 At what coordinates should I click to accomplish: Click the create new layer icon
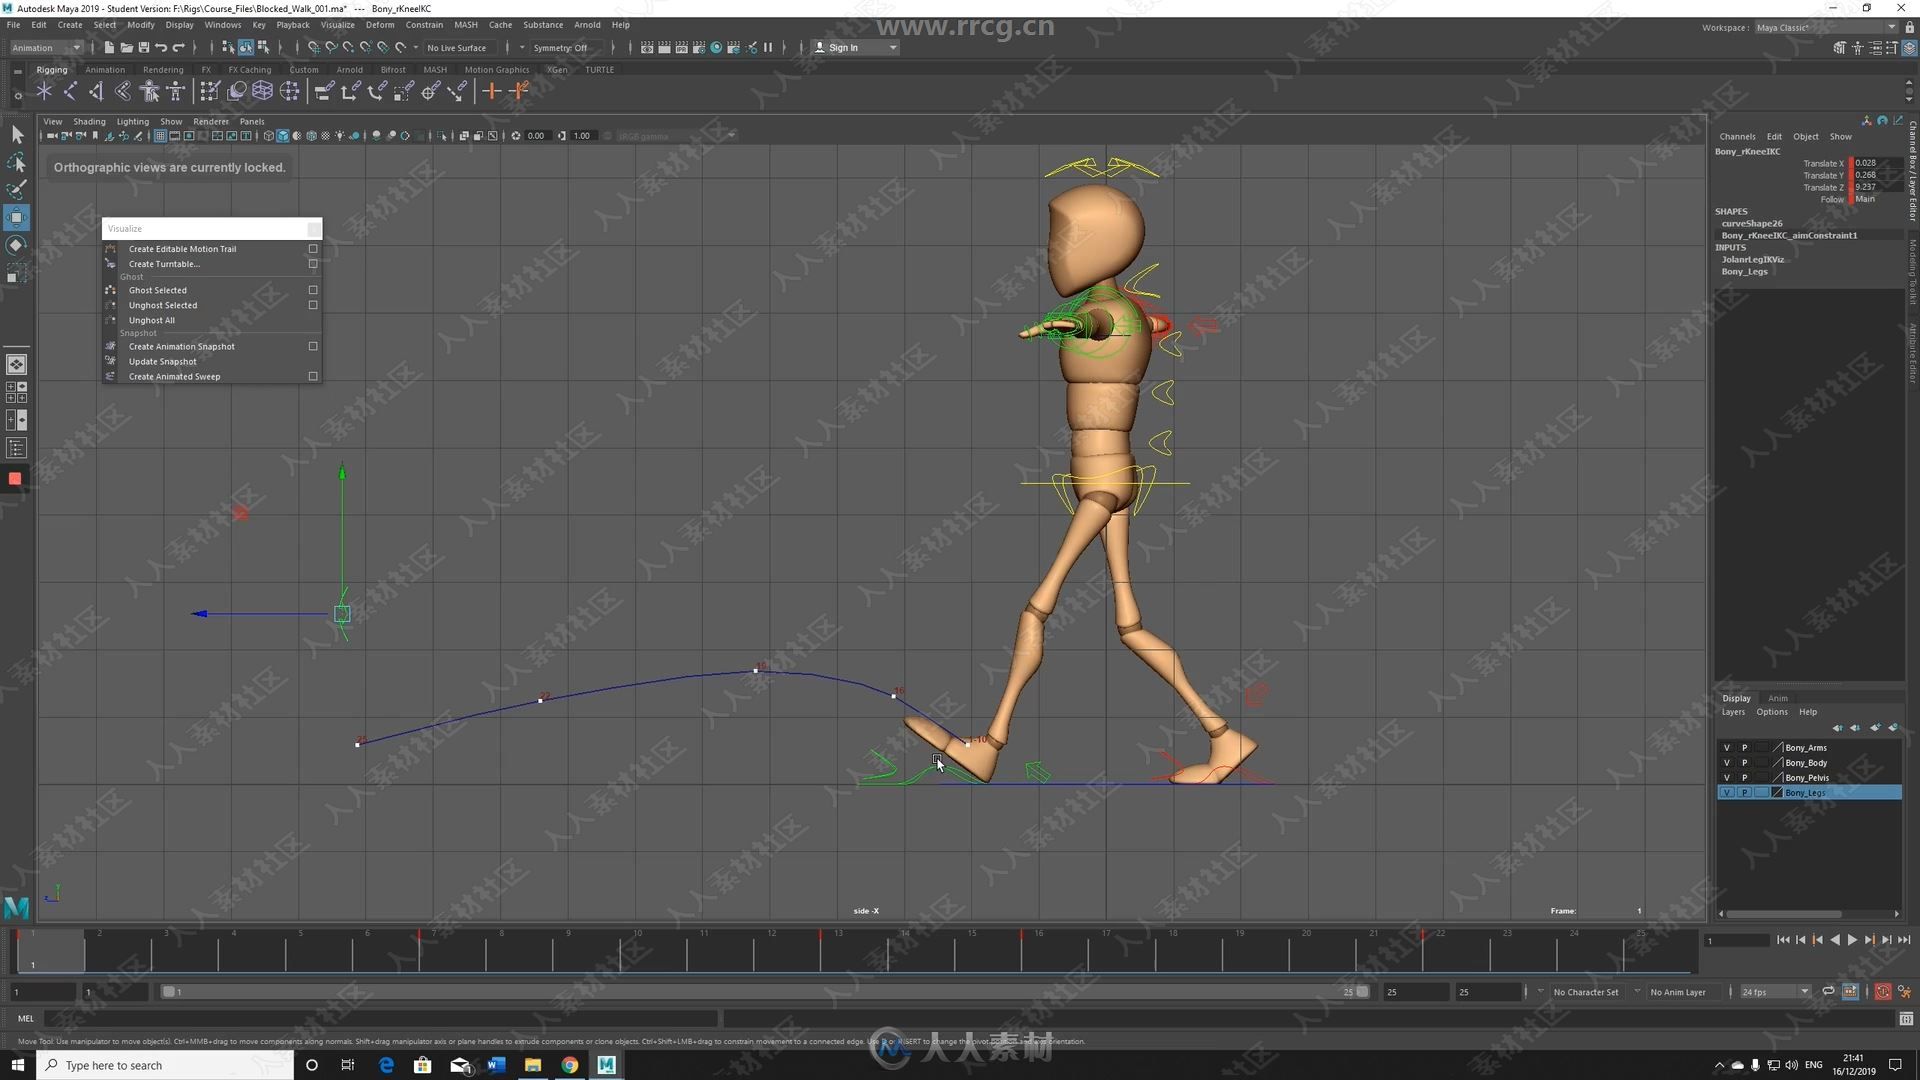[1875, 727]
